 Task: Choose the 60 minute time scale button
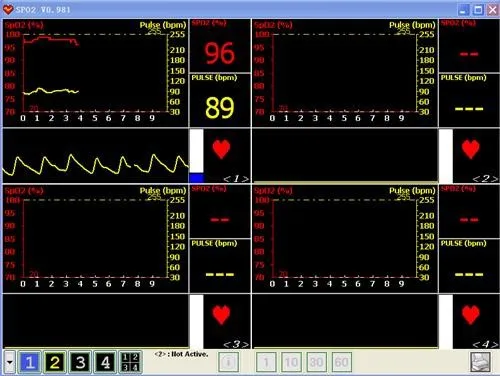tap(342, 362)
